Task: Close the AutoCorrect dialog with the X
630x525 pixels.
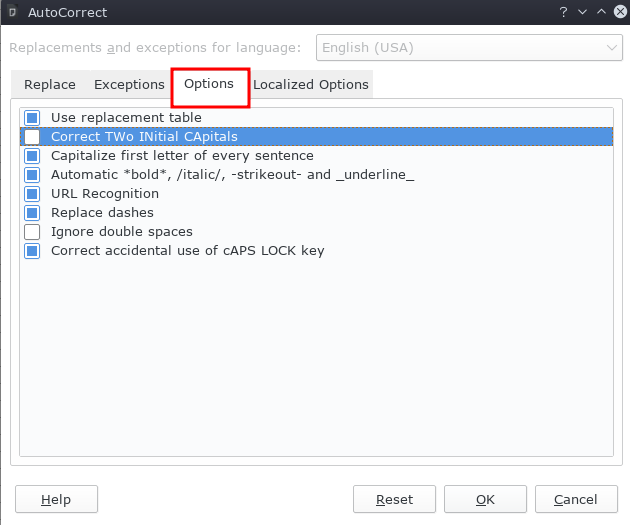Action: click(x=619, y=12)
